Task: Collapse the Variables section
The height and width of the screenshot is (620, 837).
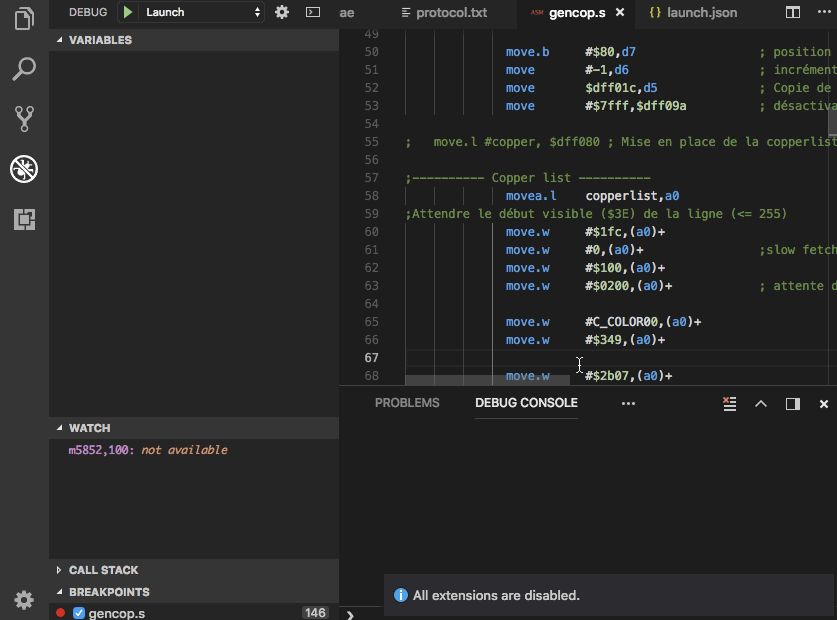Action: tap(60, 40)
